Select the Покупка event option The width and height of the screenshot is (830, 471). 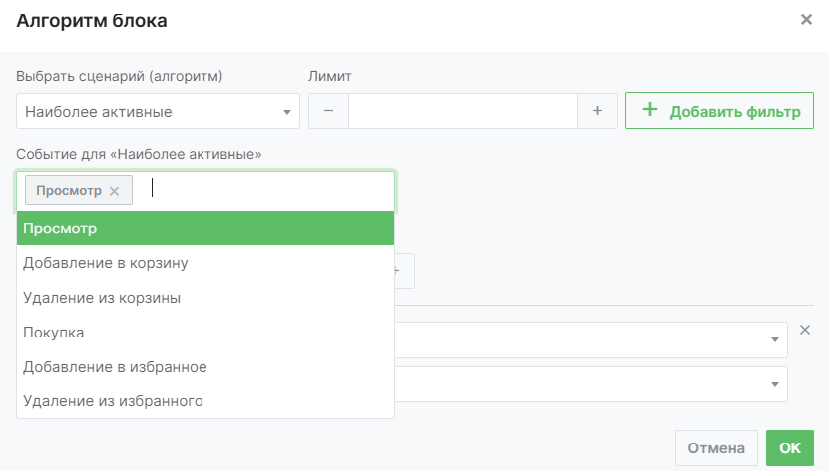click(205, 332)
